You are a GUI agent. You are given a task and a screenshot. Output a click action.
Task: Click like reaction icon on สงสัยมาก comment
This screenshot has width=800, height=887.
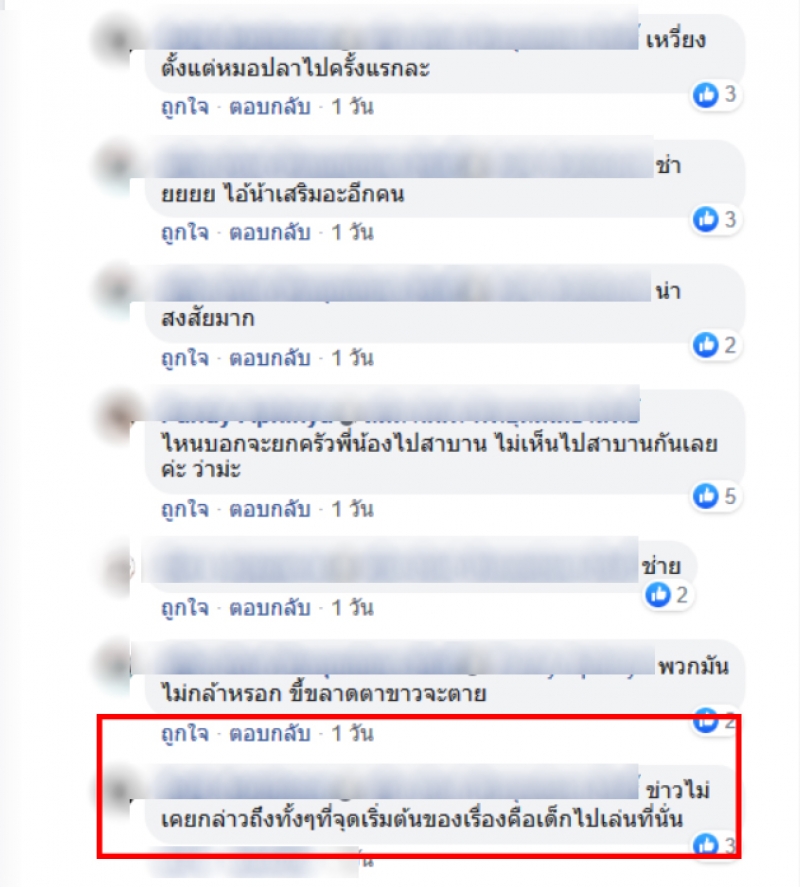[706, 345]
